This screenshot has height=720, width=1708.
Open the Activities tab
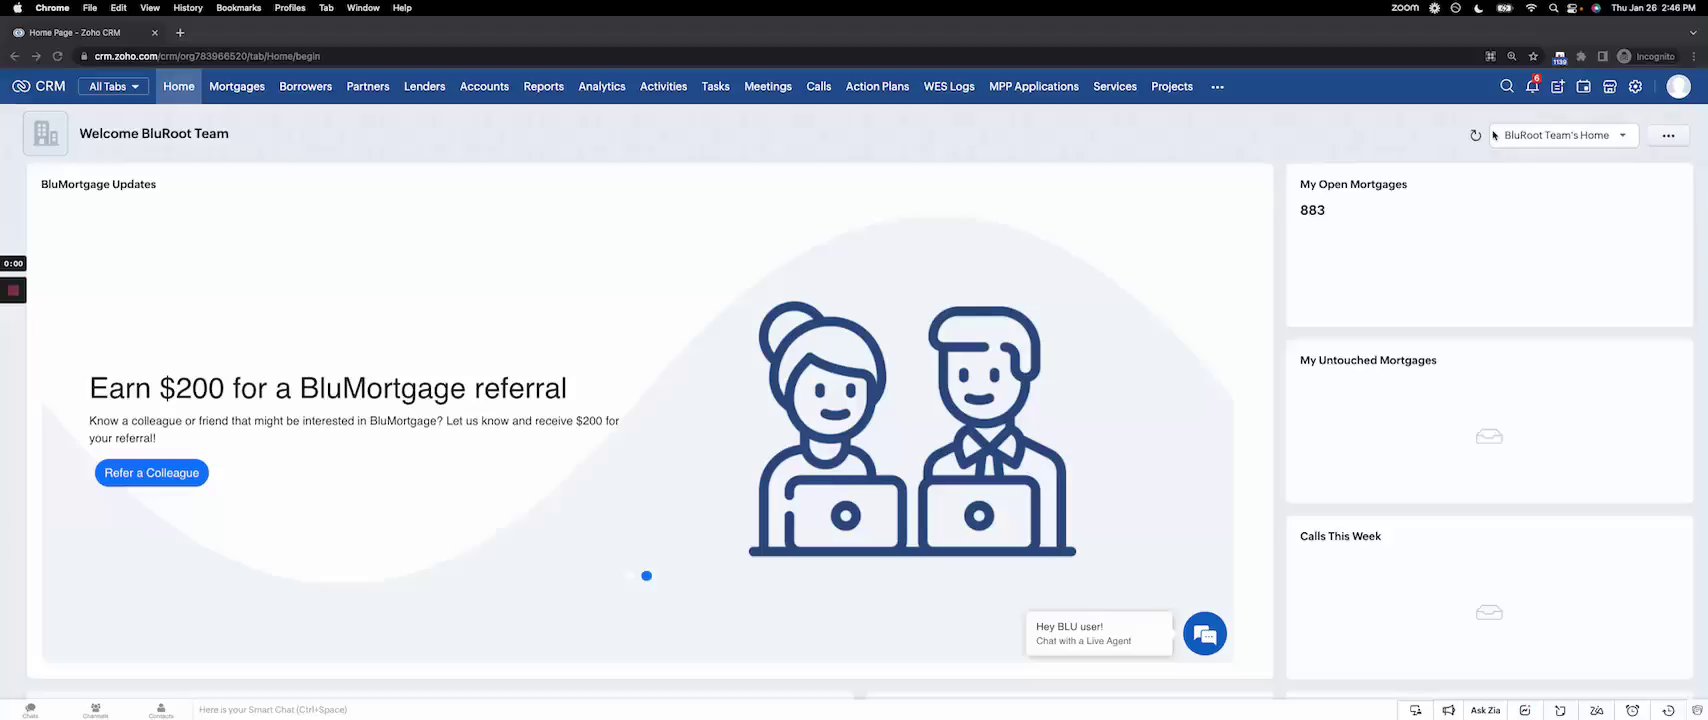click(663, 87)
